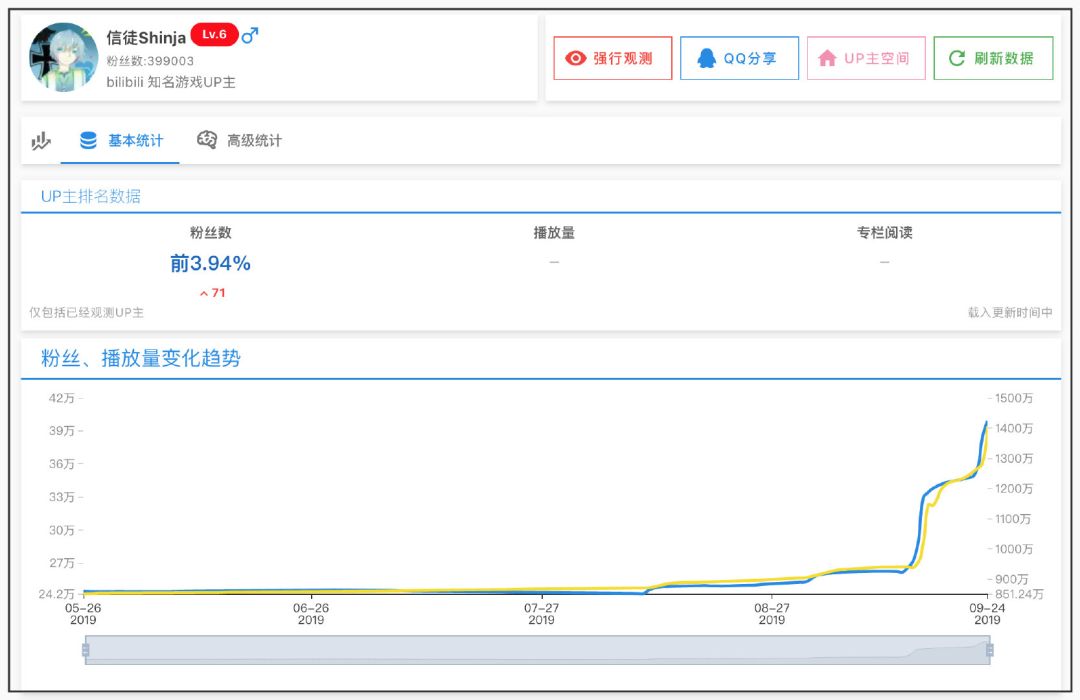1080x700 pixels.
Task: Click the database icon beside 基本统计
Action: 89,141
